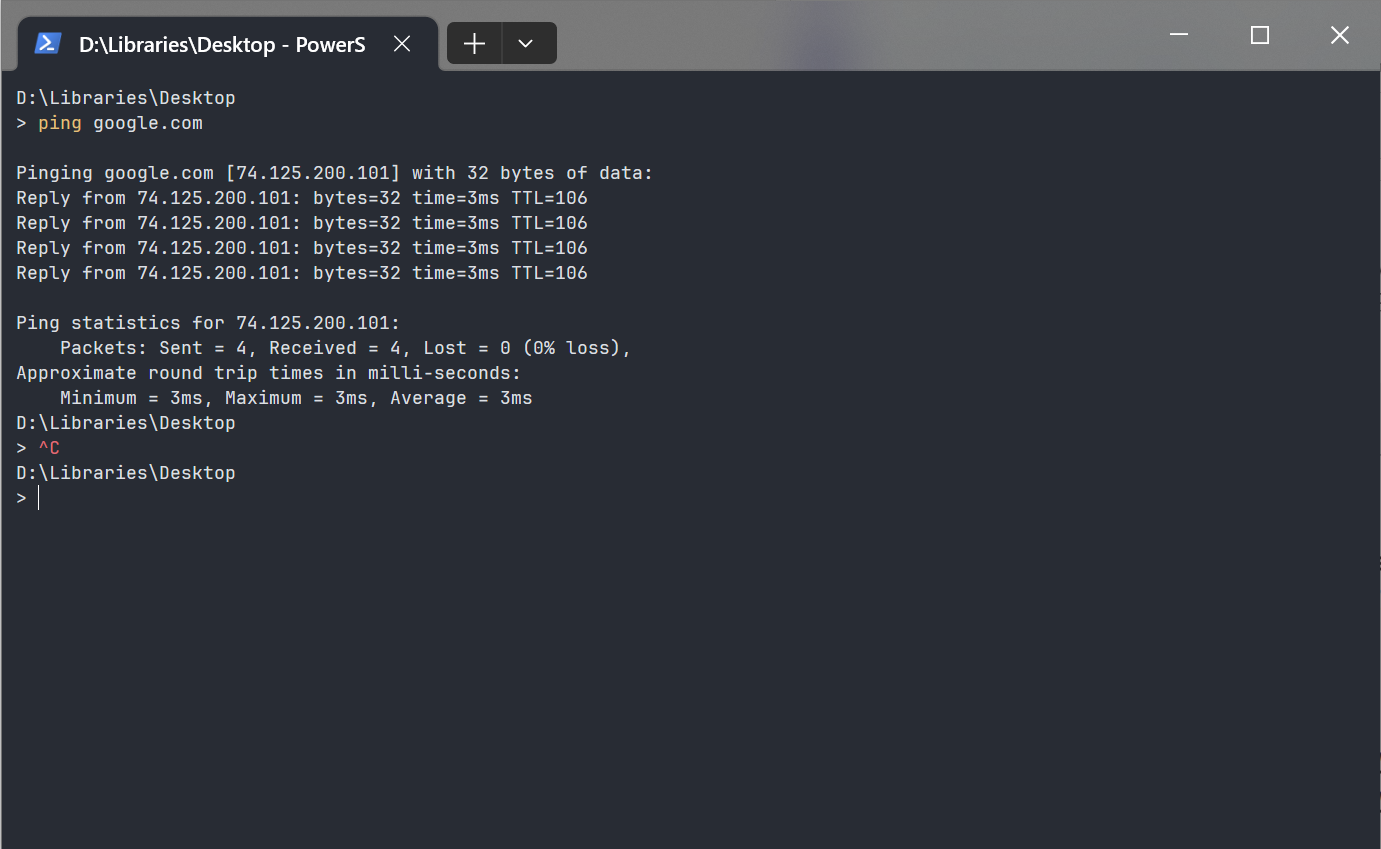
Task: Open a new tab with the plus button
Action: (x=474, y=44)
